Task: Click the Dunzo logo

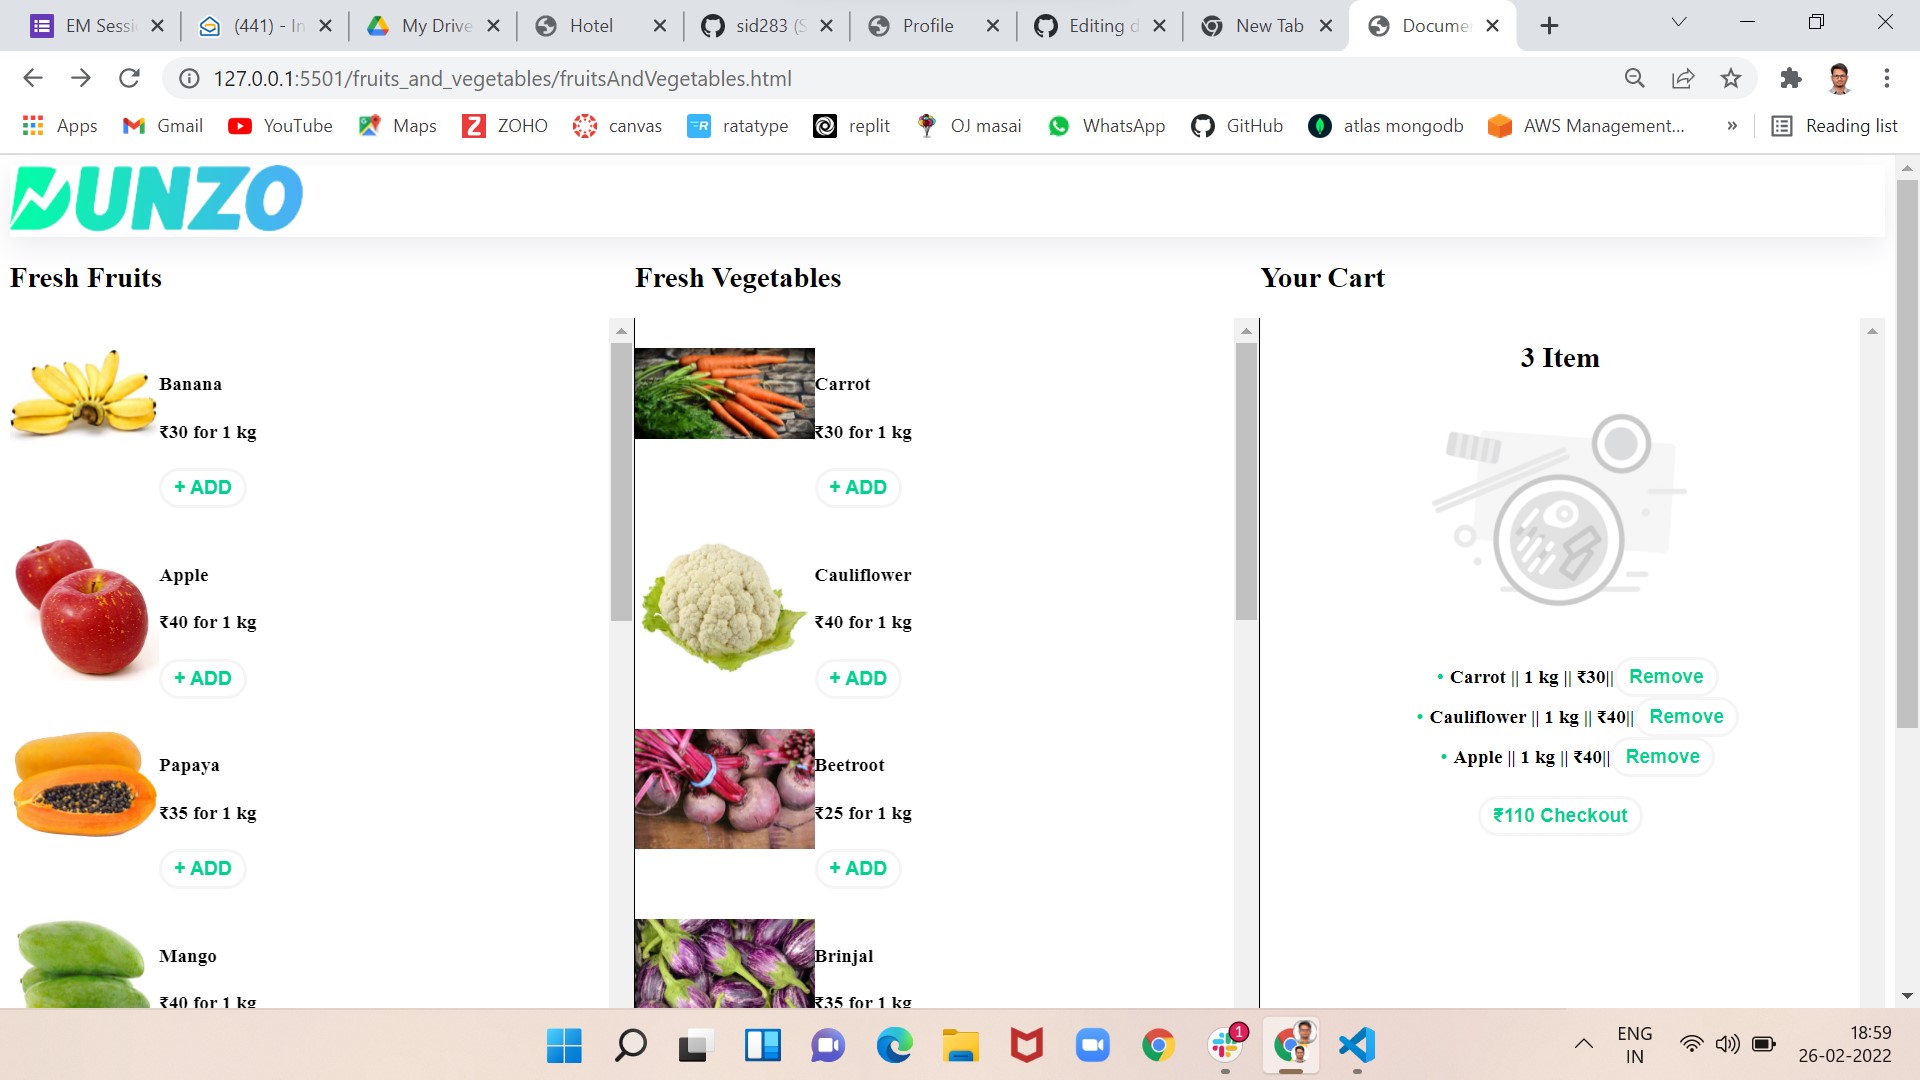Action: point(156,198)
